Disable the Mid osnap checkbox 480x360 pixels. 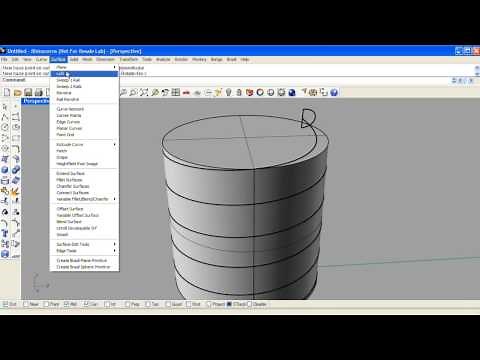point(66,304)
